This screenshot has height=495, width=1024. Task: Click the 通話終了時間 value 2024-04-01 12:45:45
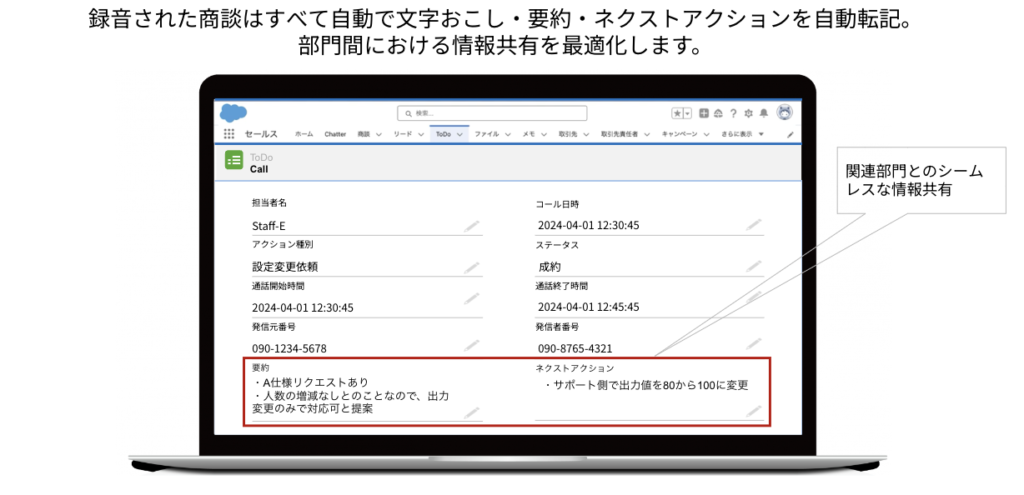pyautogui.click(x=588, y=307)
